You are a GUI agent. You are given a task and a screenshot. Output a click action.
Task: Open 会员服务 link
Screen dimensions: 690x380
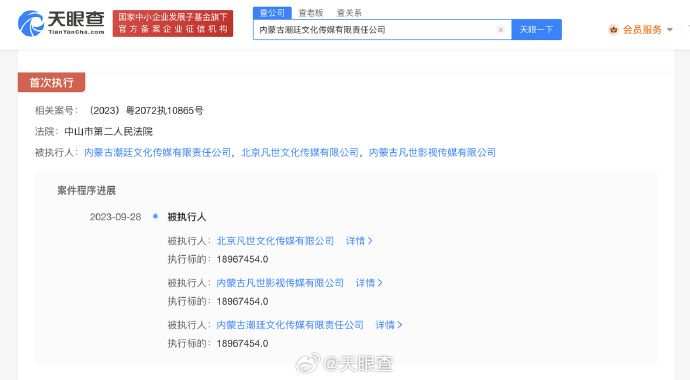(x=642, y=29)
